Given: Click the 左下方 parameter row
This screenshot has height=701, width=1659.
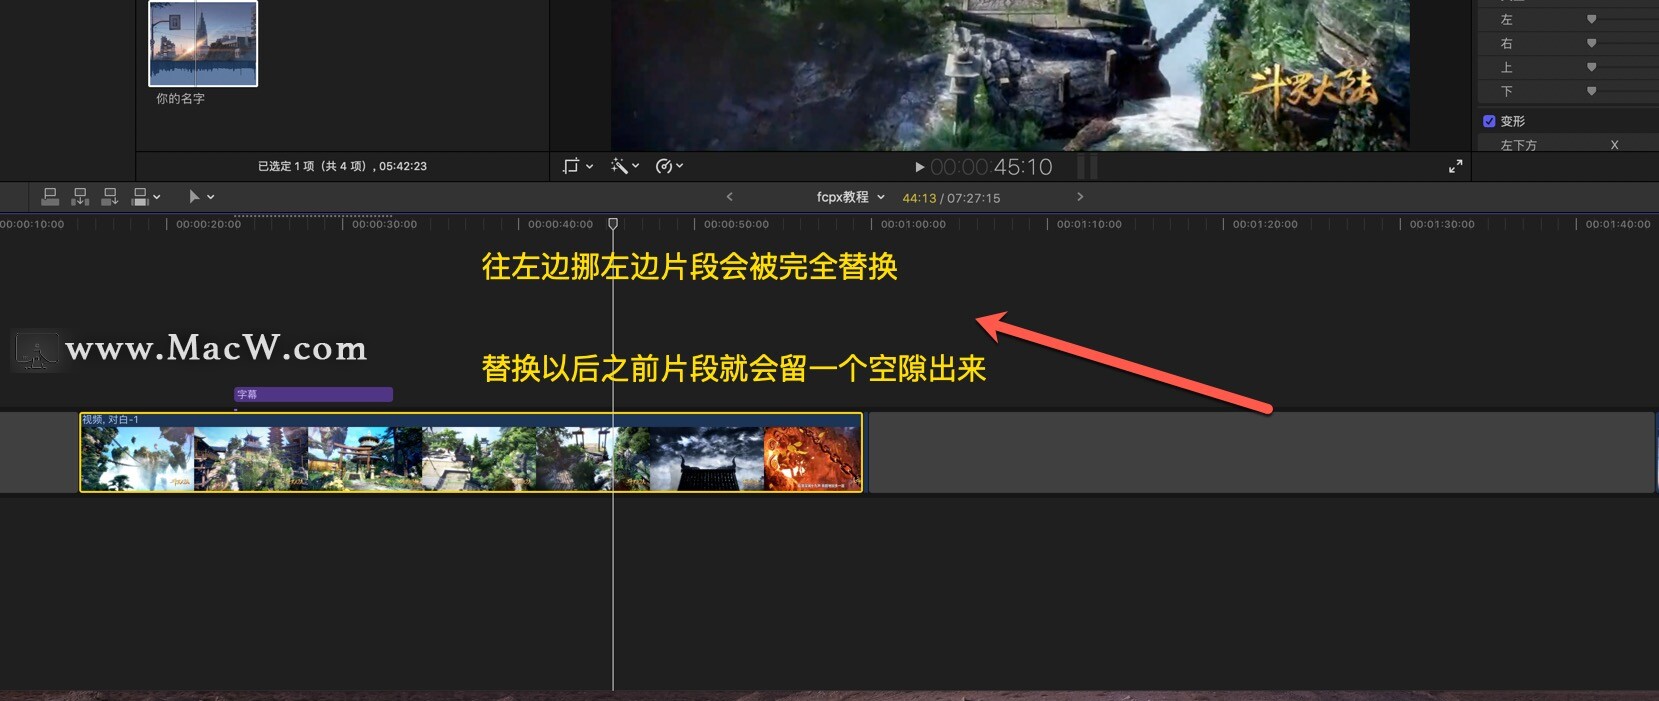Looking at the screenshot, I should coord(1568,145).
